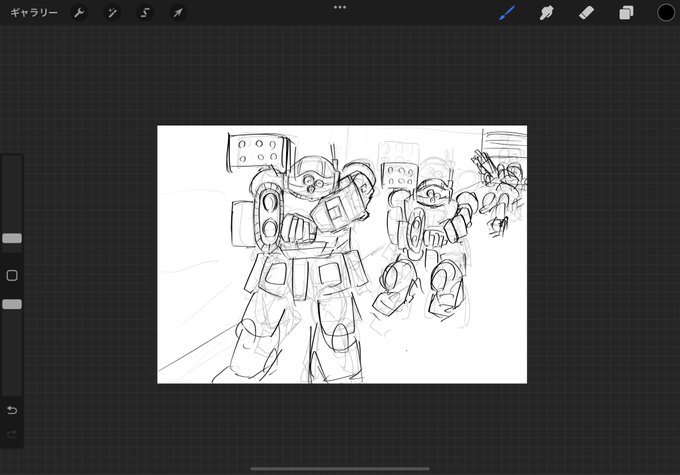This screenshot has width=680, height=475.
Task: Click the brush size slider handle
Action: click(x=12, y=238)
